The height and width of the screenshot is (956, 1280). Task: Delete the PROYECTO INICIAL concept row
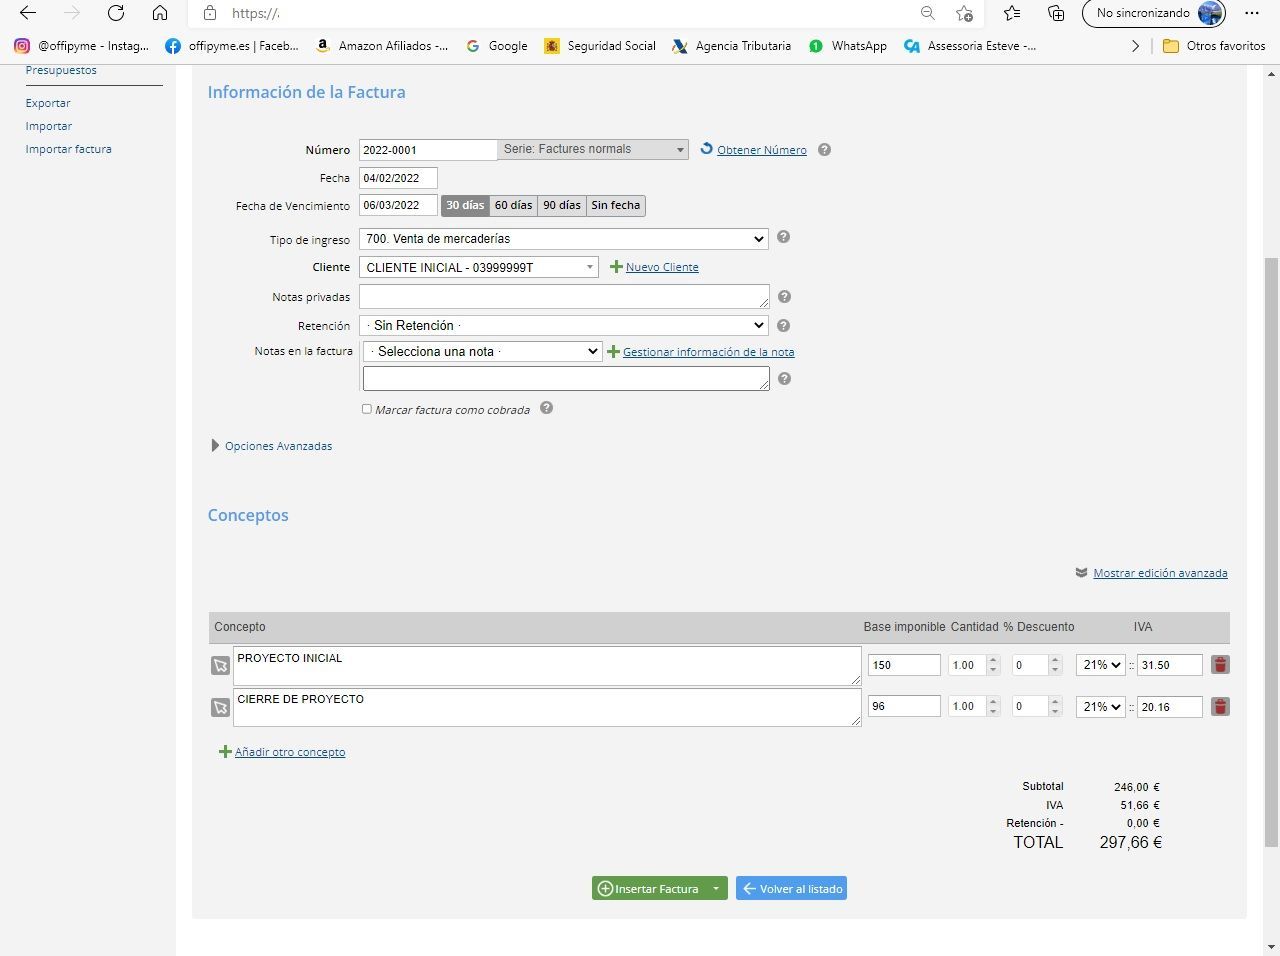[x=1220, y=665]
